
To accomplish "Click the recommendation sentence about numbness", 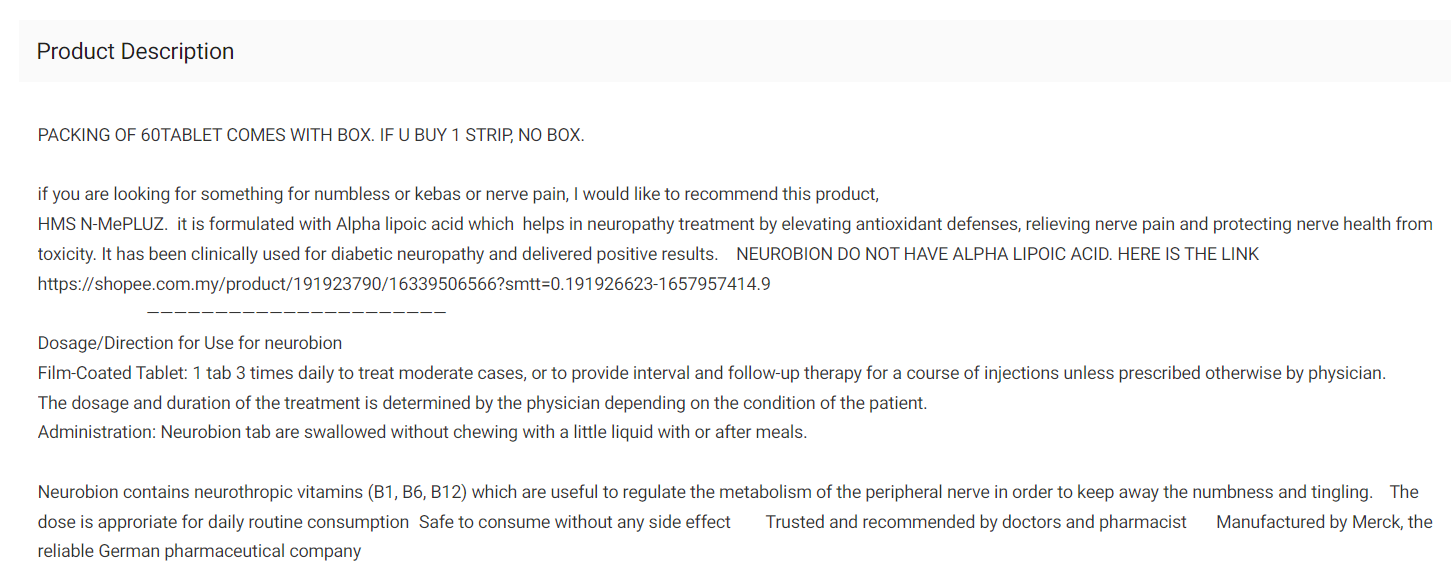I will pyautogui.click(x=458, y=194).
